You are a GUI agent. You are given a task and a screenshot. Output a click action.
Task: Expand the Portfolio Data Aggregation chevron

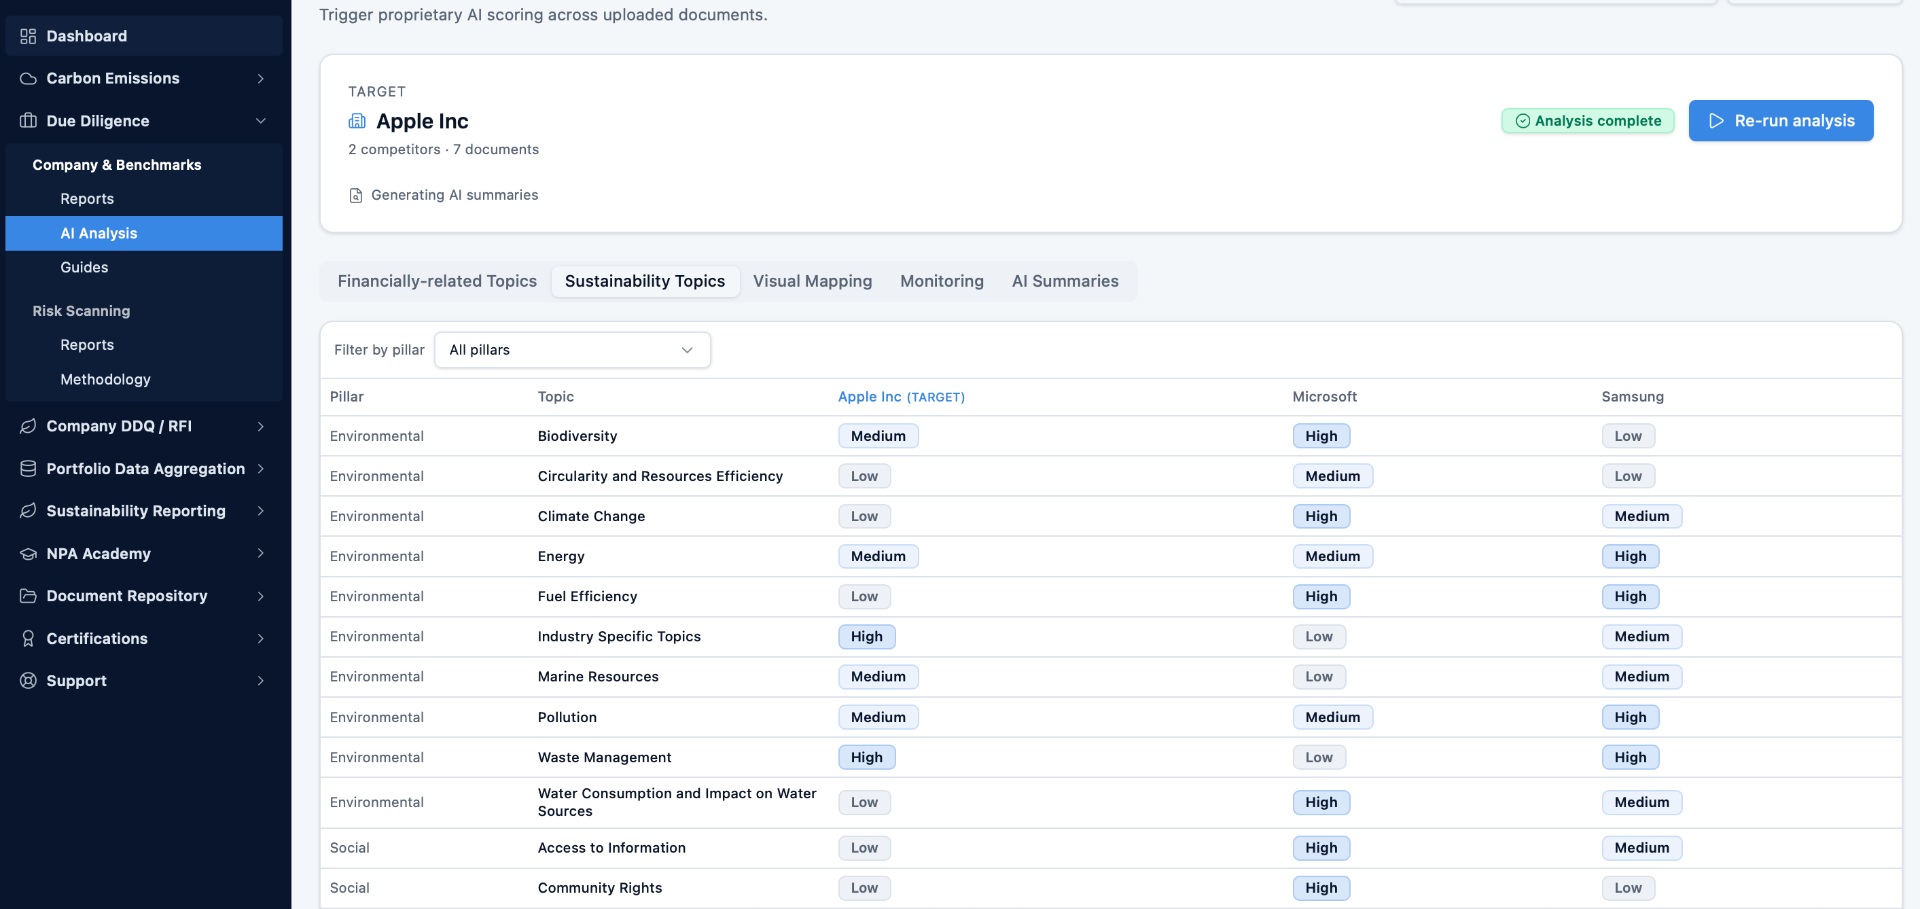coord(261,469)
